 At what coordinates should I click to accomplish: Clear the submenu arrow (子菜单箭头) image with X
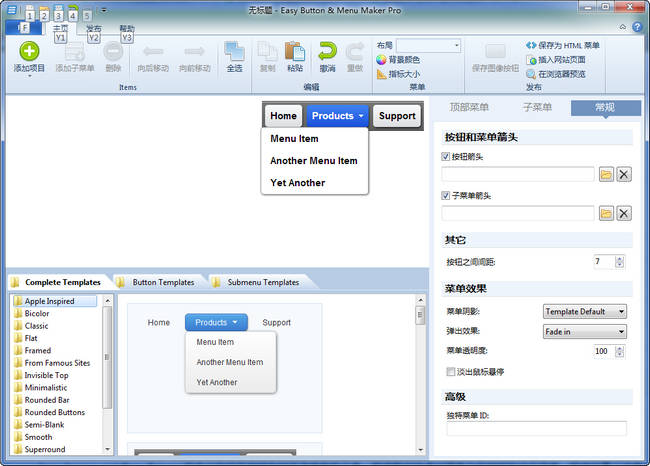[x=624, y=213]
